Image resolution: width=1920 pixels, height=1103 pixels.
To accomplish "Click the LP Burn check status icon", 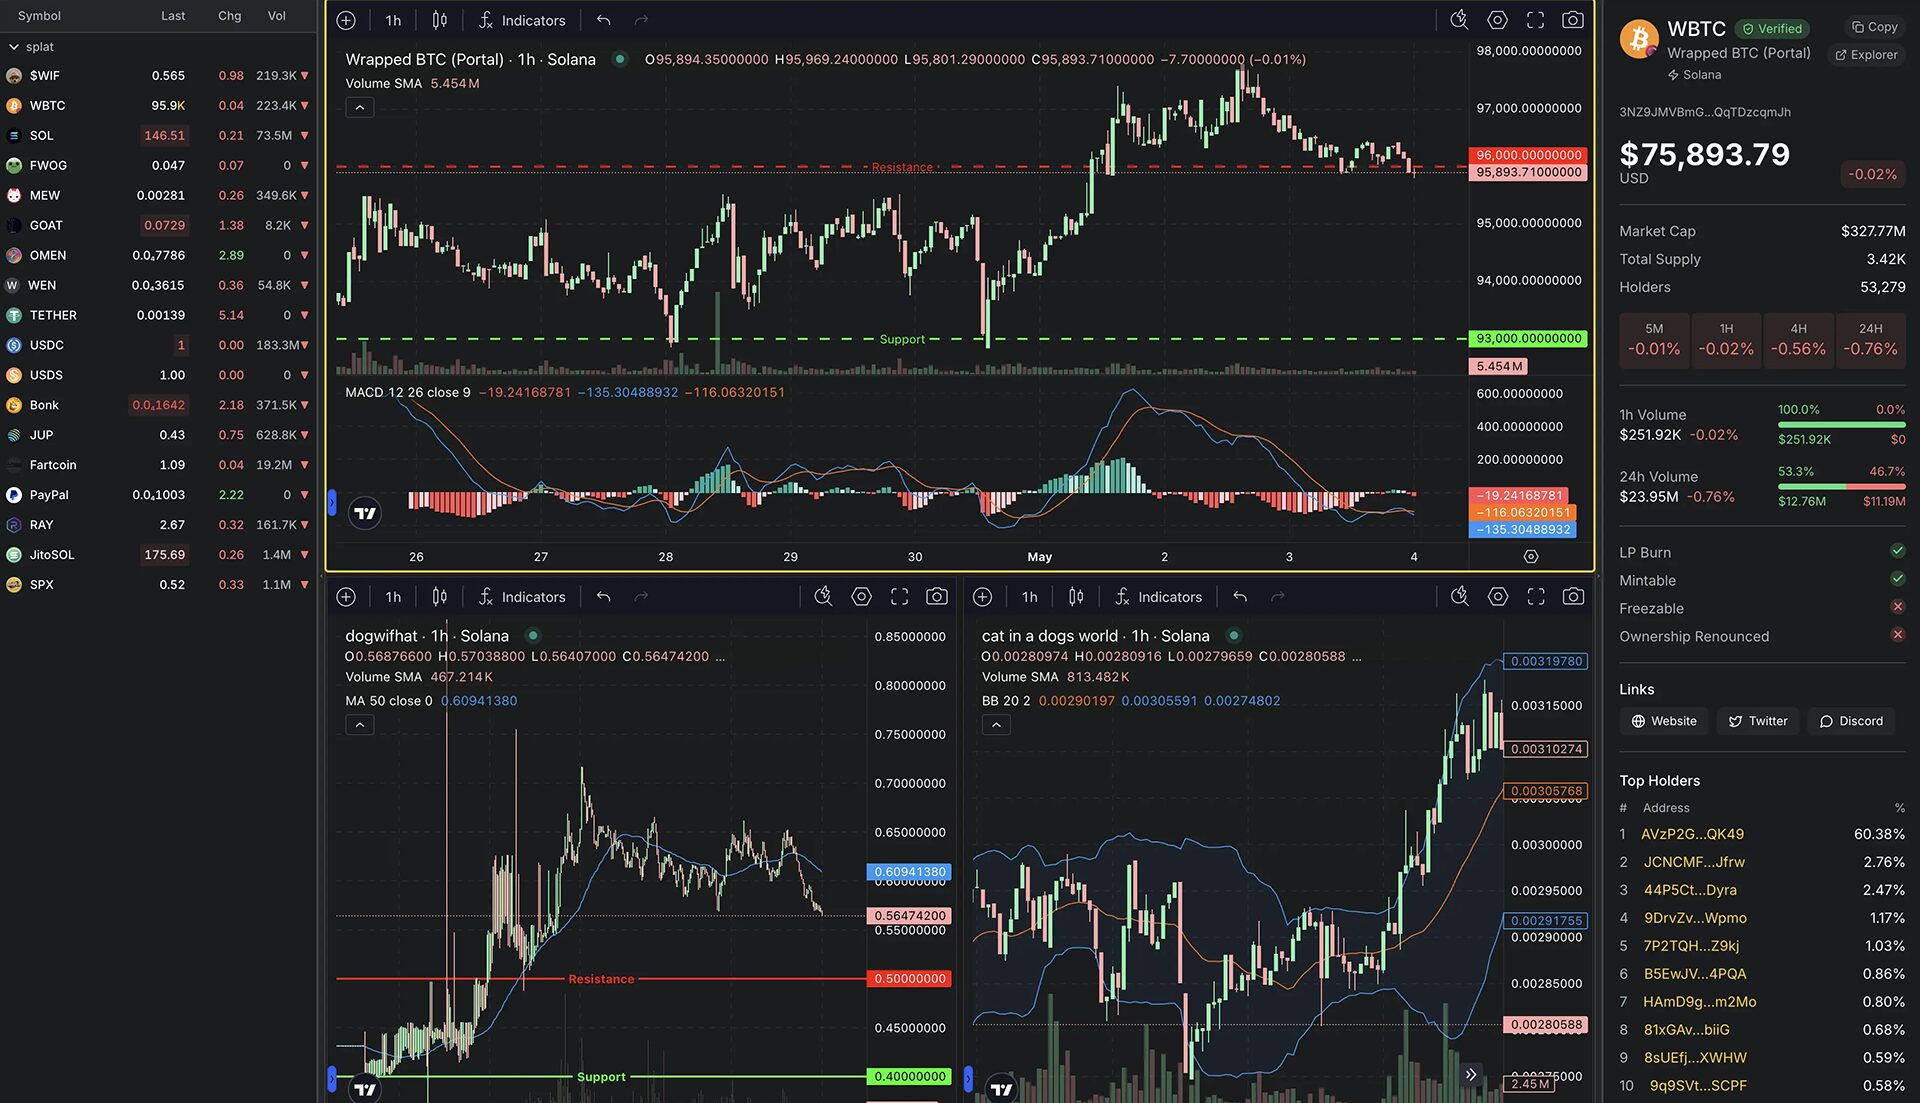I will coord(1897,551).
